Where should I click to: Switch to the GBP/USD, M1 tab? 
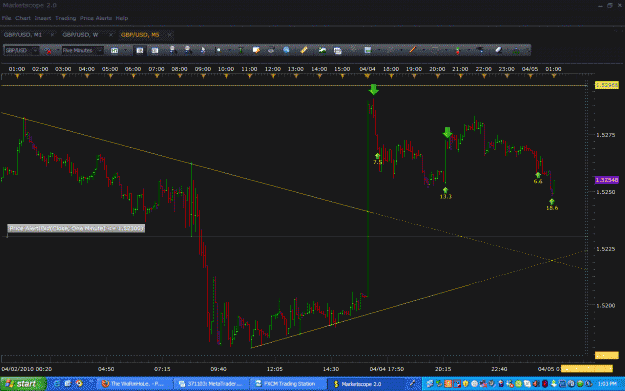[23, 35]
